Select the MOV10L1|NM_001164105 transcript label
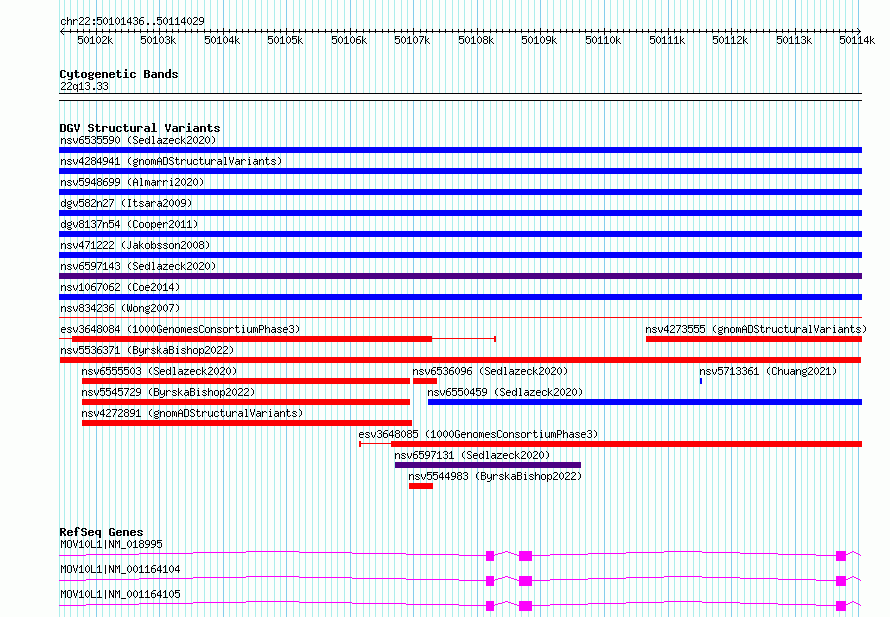 point(120,594)
